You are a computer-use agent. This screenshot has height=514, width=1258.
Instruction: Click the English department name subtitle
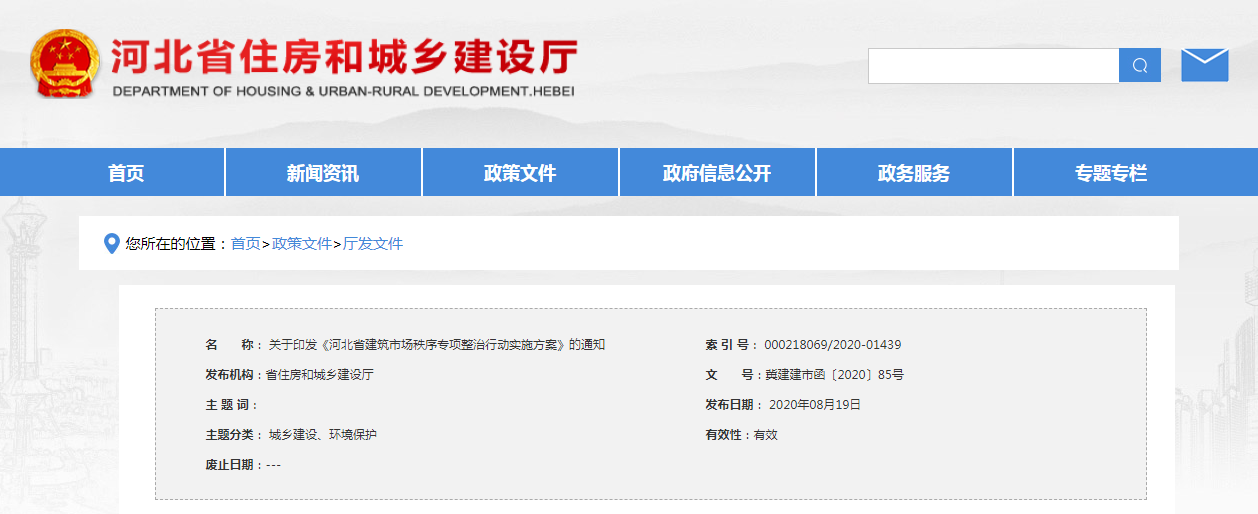(343, 91)
